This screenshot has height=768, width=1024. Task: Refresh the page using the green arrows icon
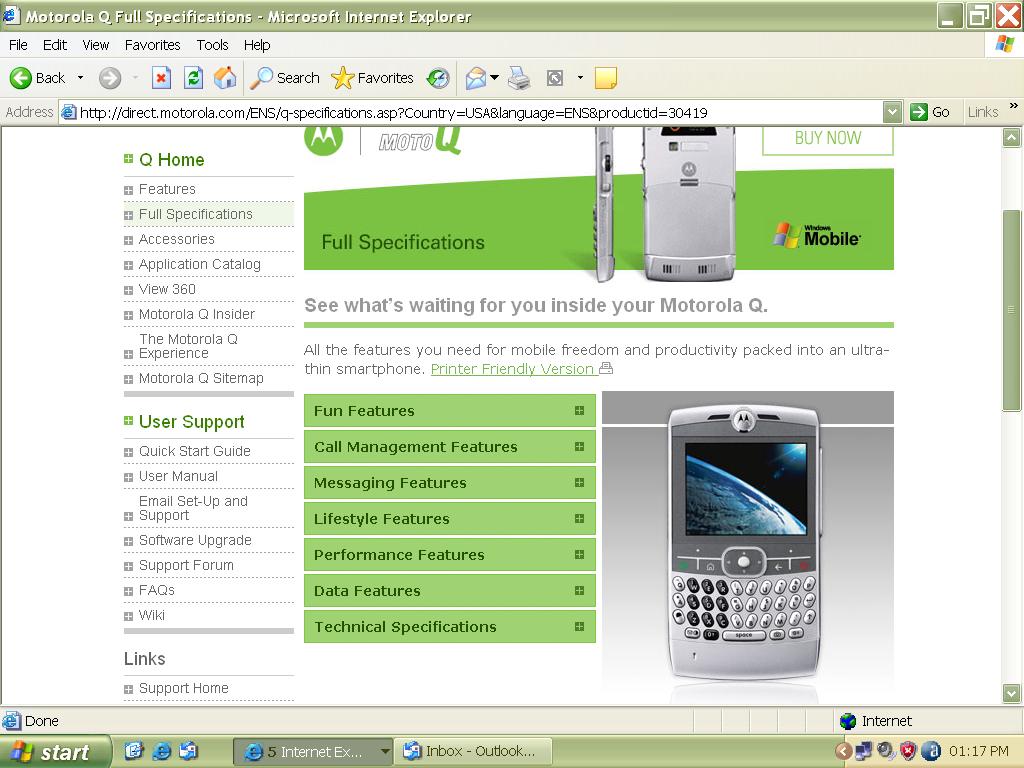pyautogui.click(x=193, y=78)
